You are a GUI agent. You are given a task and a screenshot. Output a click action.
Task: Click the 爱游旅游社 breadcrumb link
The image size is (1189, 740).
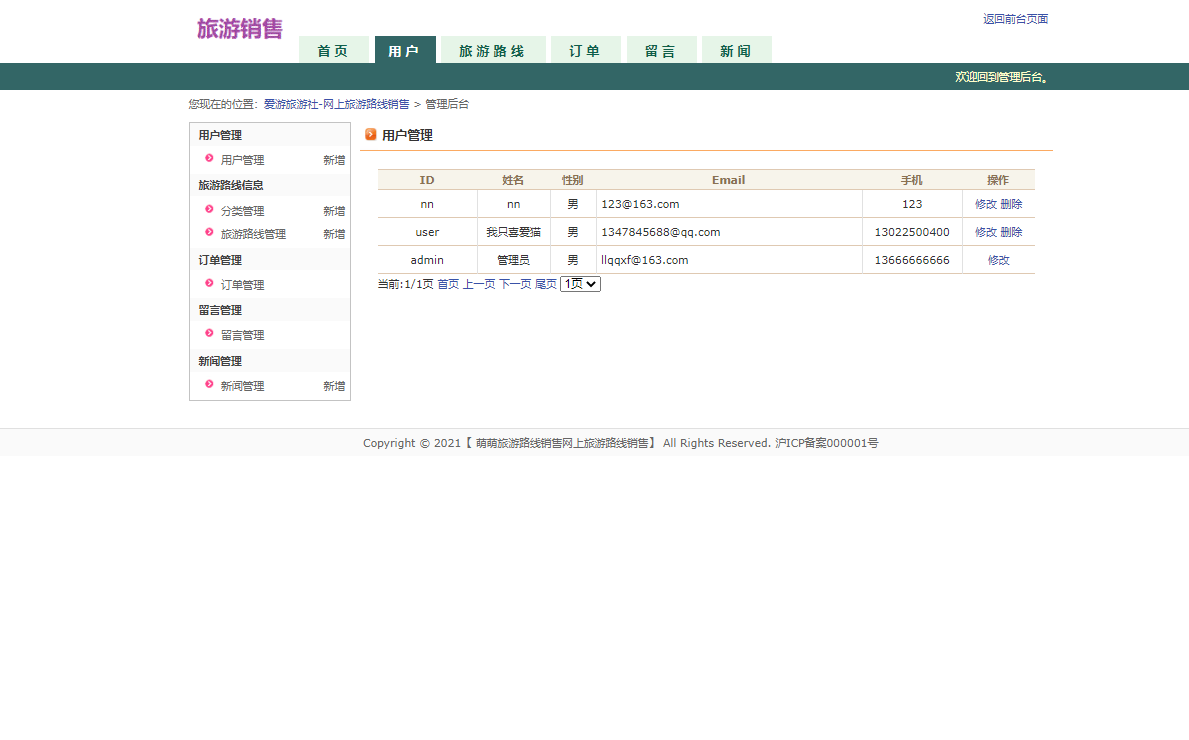click(336, 104)
